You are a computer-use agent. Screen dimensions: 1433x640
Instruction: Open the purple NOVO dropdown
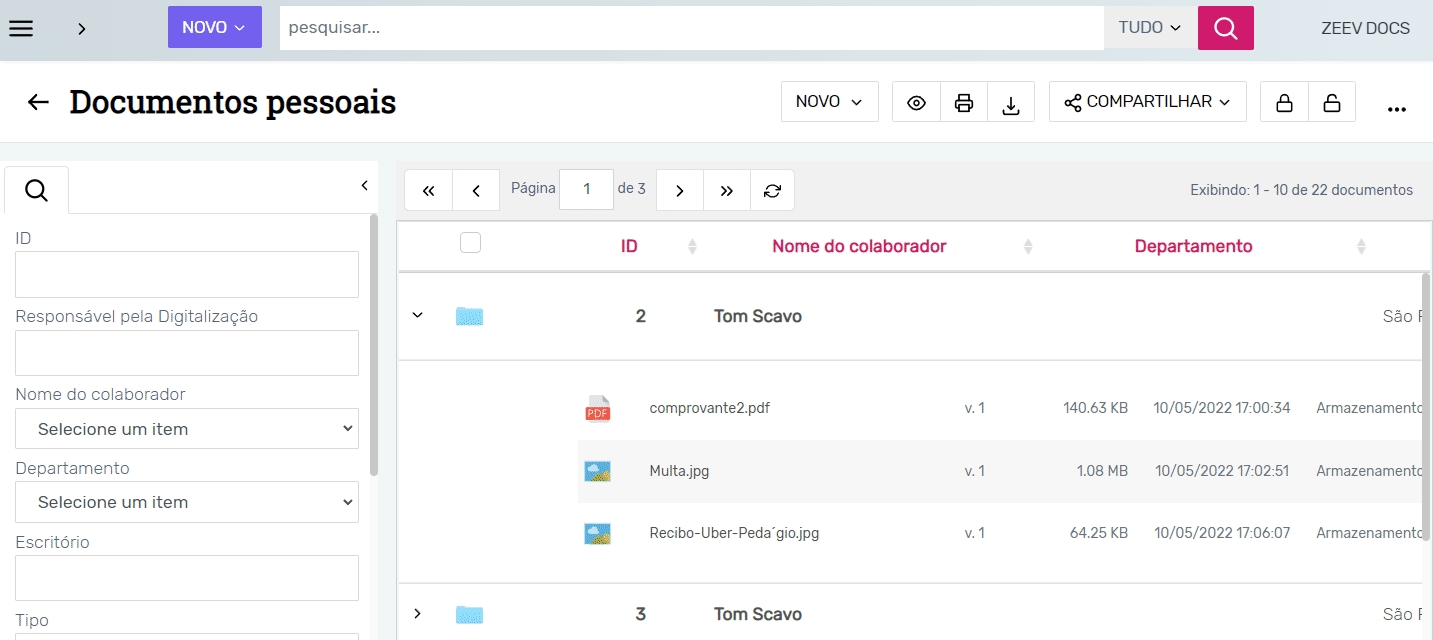pyautogui.click(x=214, y=28)
